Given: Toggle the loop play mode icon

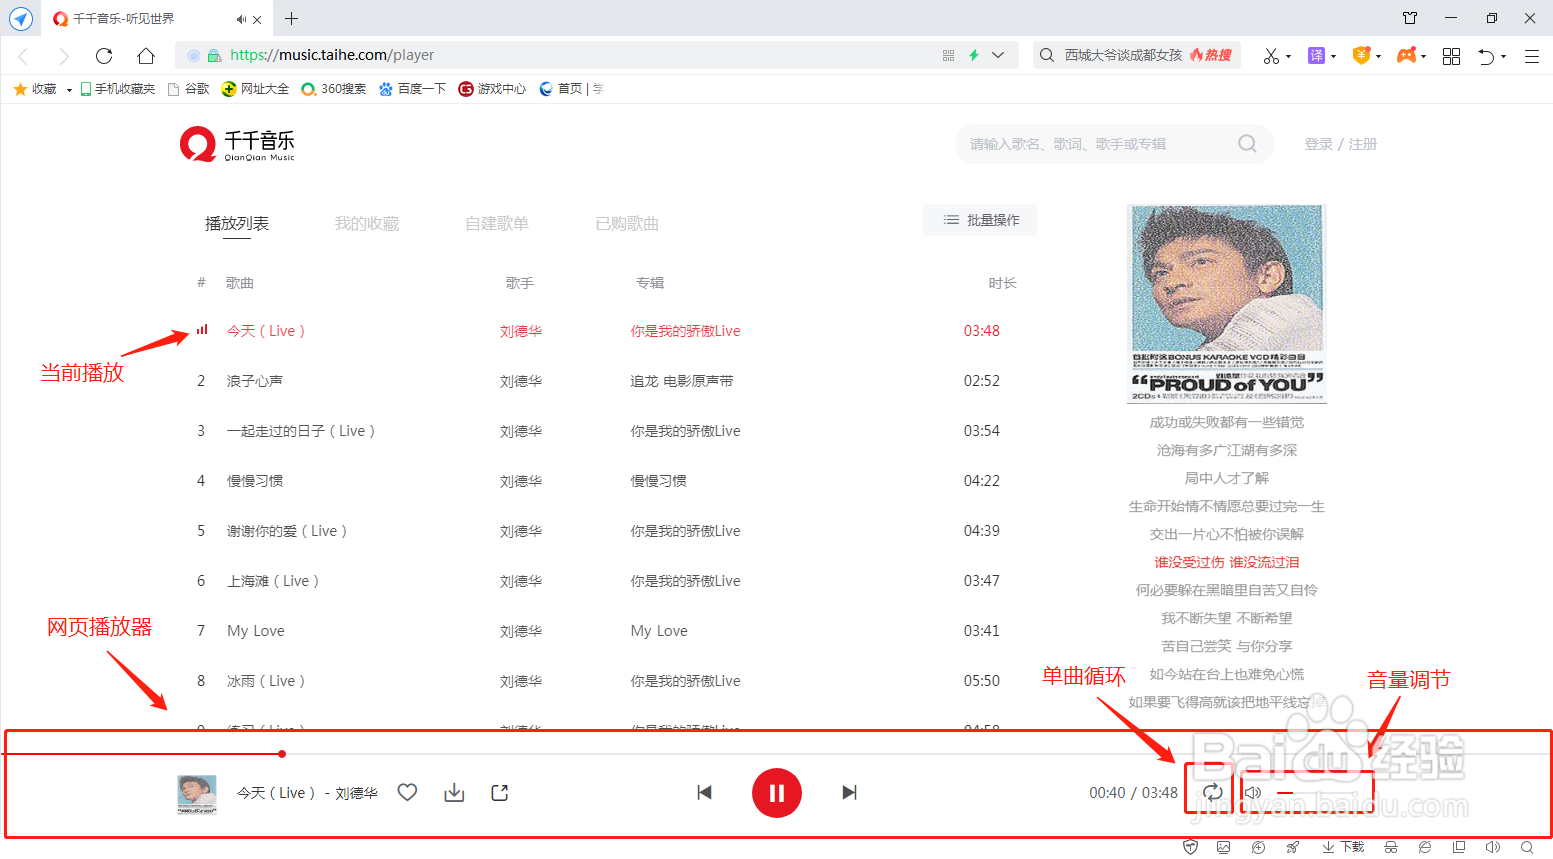Looking at the screenshot, I should pyautogui.click(x=1212, y=792).
